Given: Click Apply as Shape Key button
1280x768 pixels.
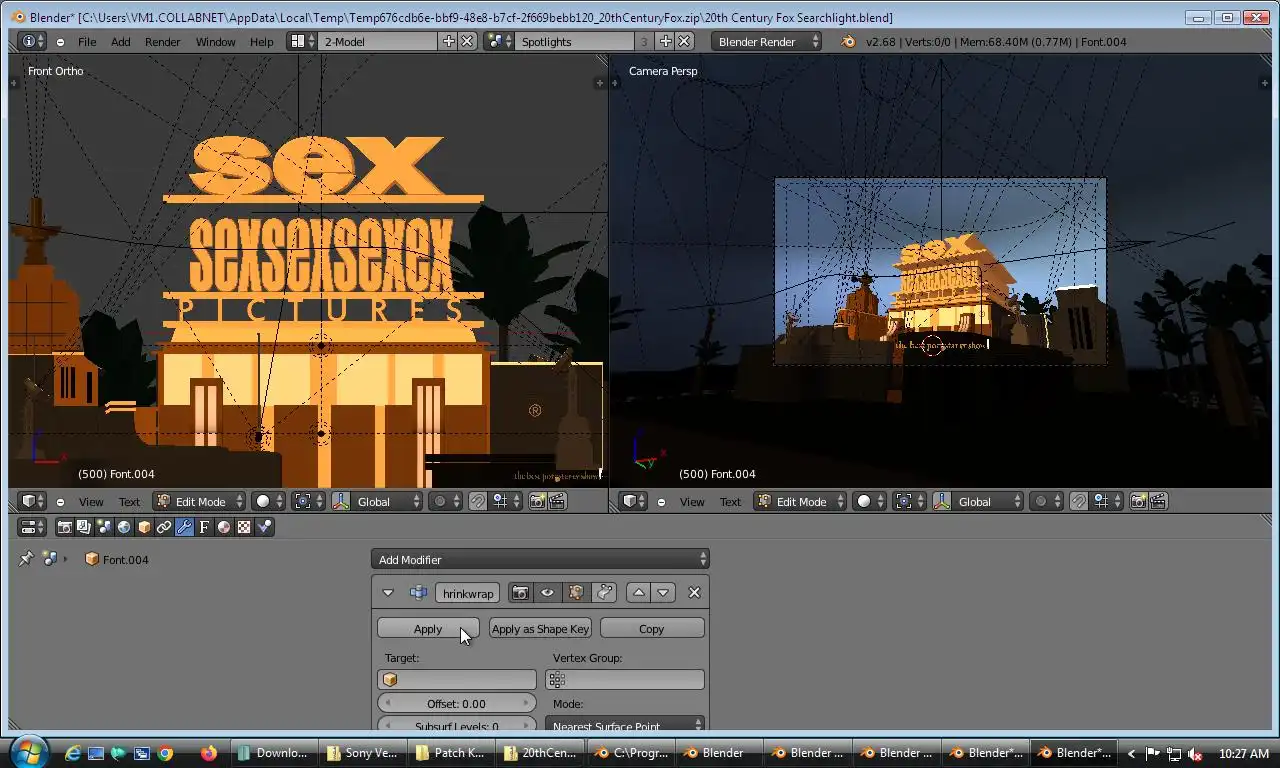Looking at the screenshot, I should click(540, 628).
